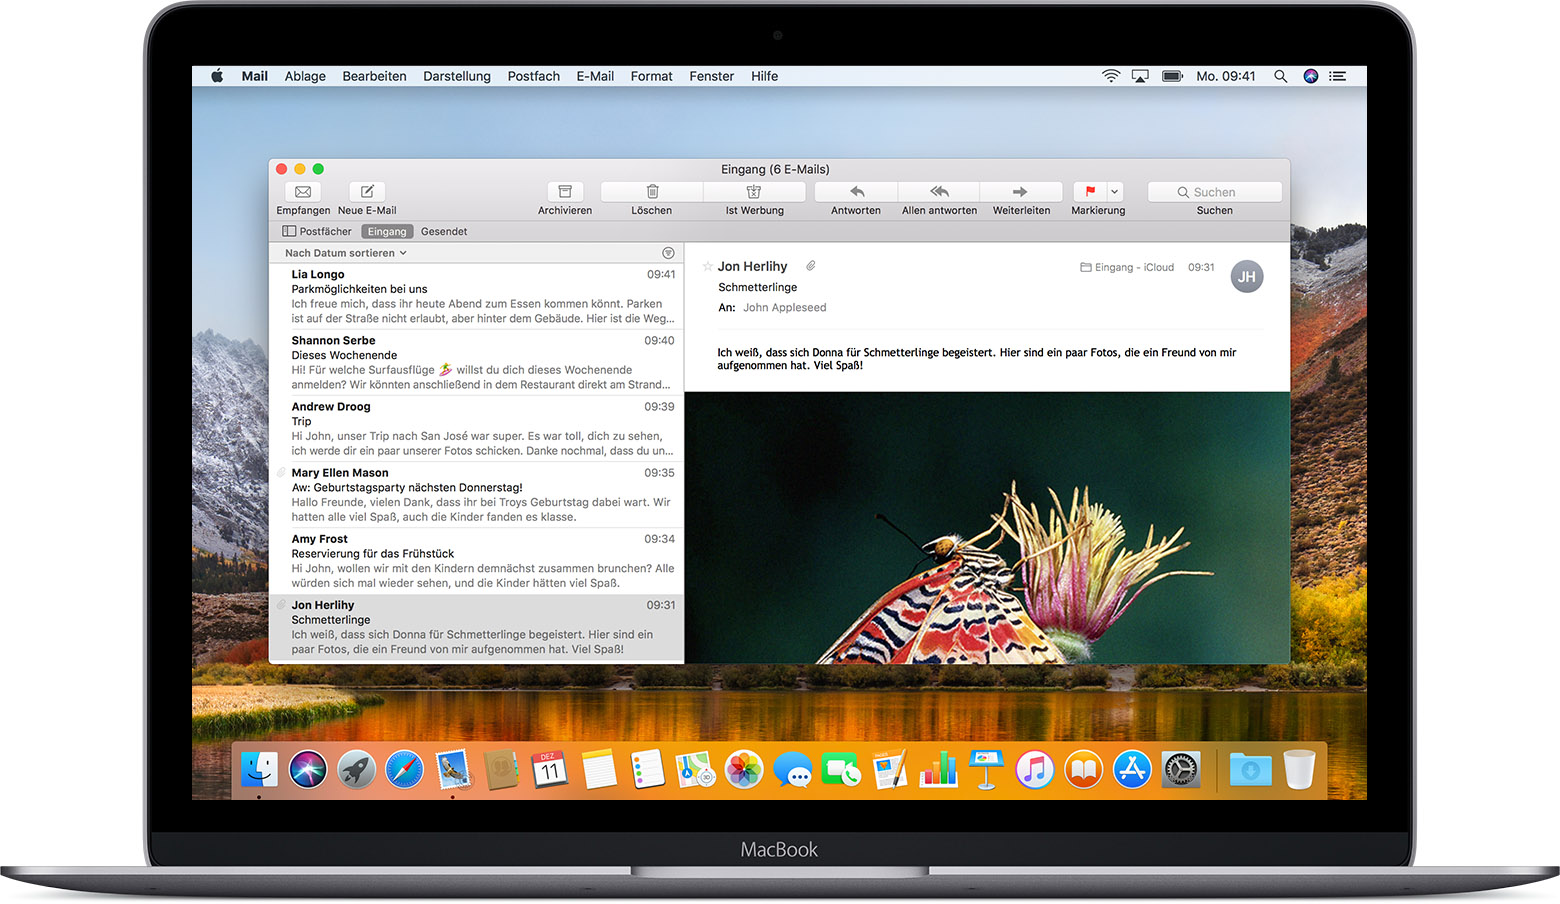The height and width of the screenshot is (904, 1560).
Task: Flag the message with the Markierung icon
Action: pos(1089,193)
